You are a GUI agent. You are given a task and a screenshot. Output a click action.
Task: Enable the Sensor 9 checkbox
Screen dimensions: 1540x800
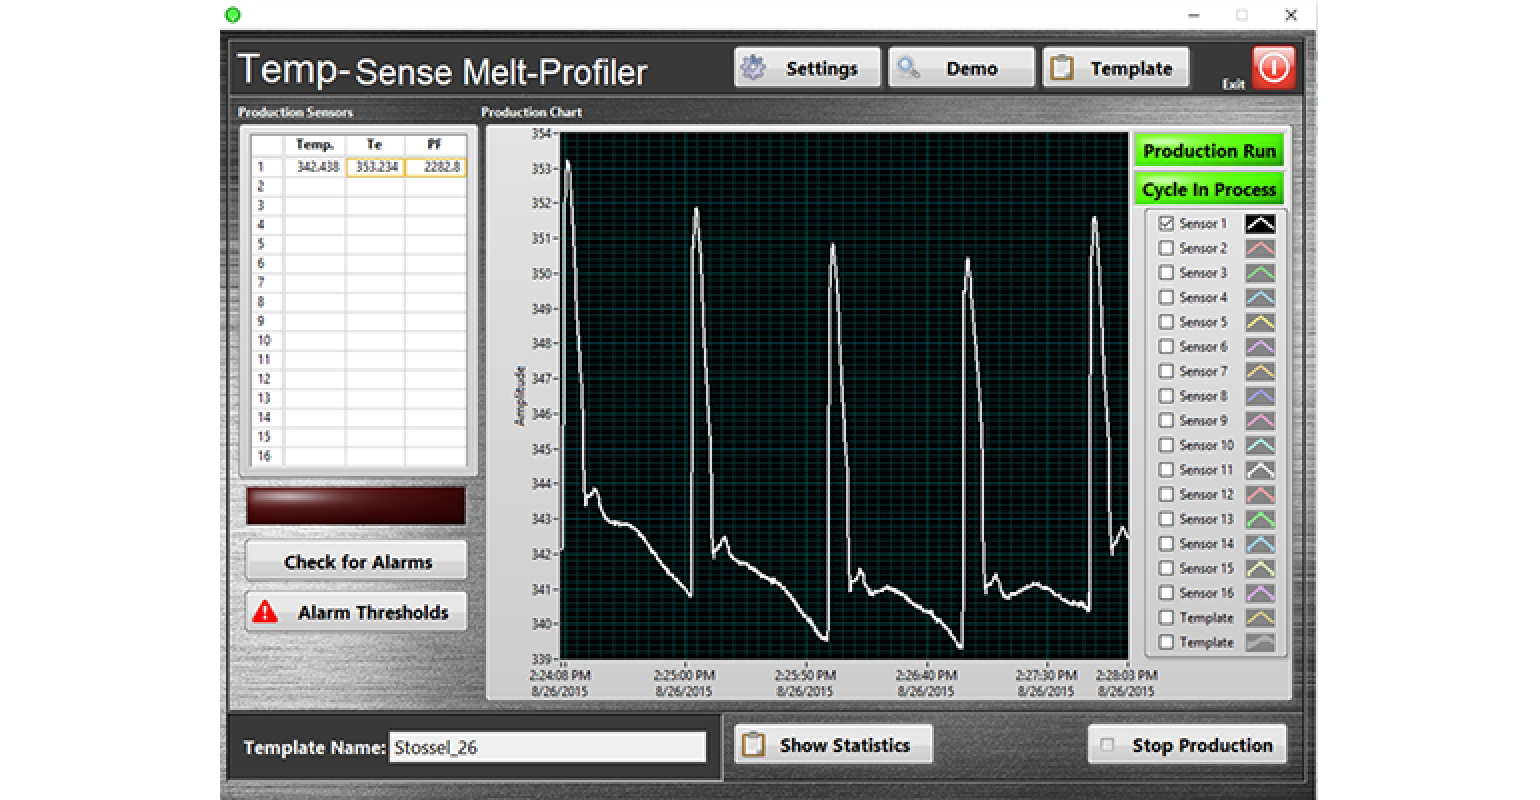[1166, 421]
